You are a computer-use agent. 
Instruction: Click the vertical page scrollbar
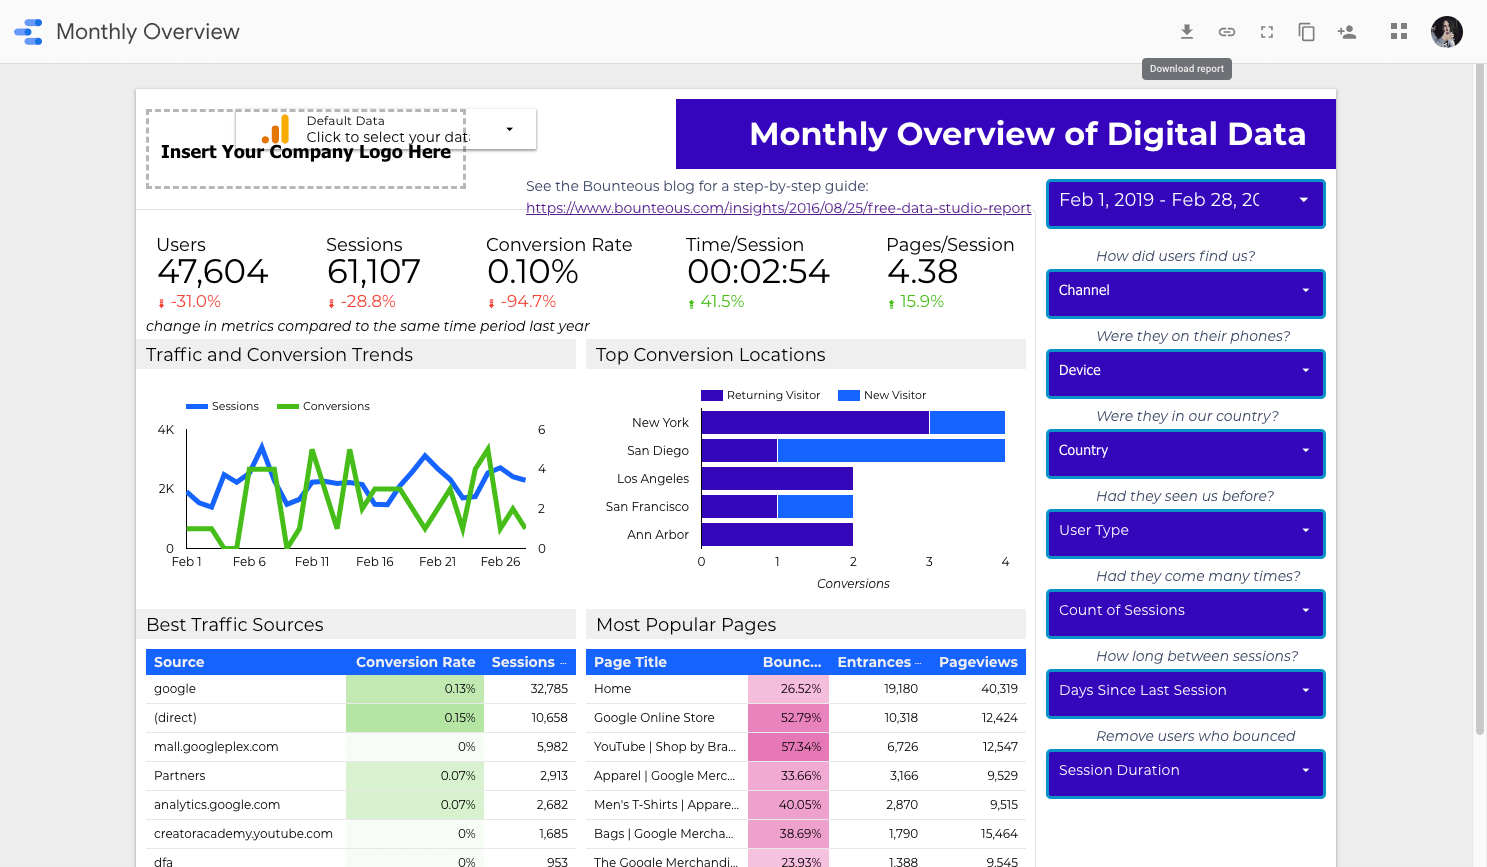point(1480,400)
